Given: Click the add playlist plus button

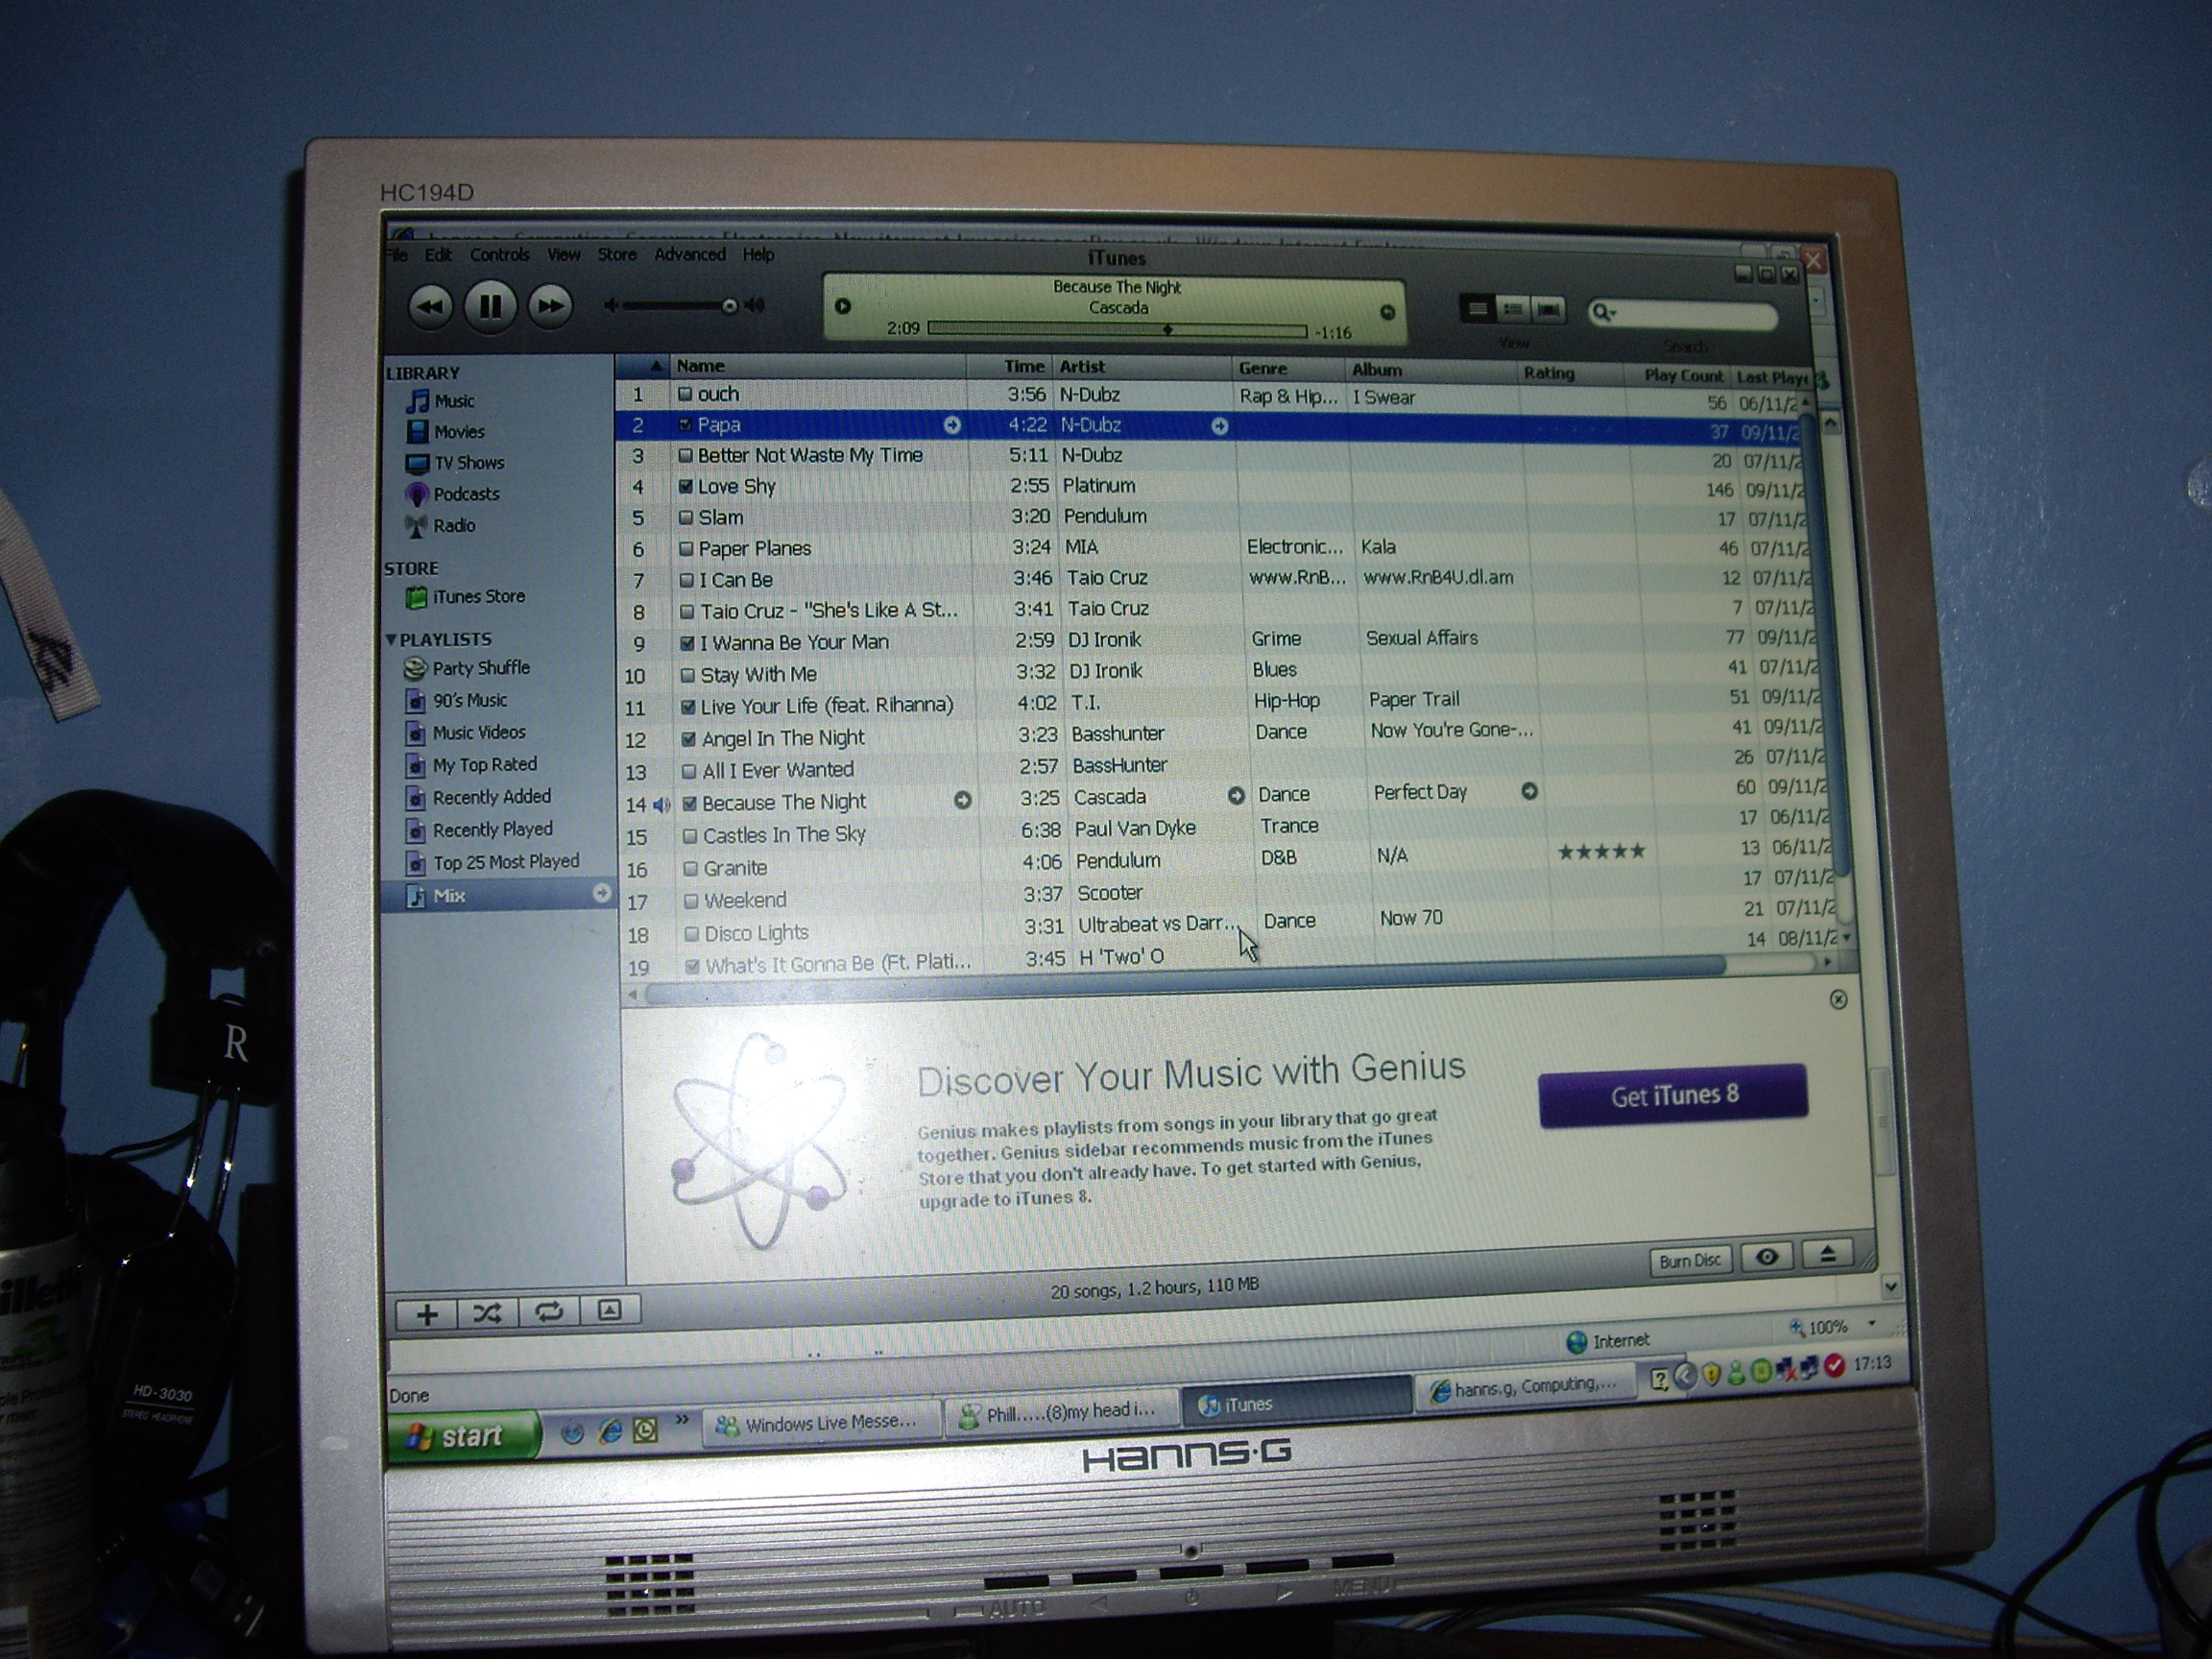Looking at the screenshot, I should point(427,1314).
